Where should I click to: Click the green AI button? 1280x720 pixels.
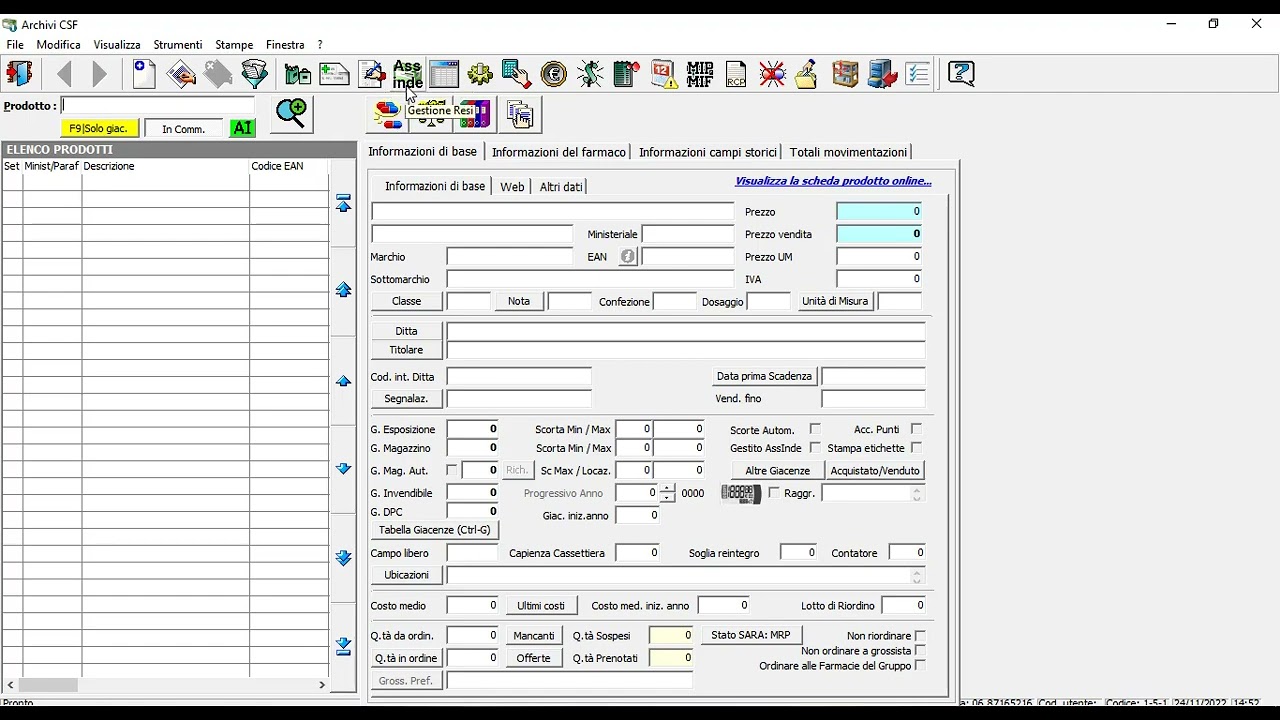[x=242, y=128]
